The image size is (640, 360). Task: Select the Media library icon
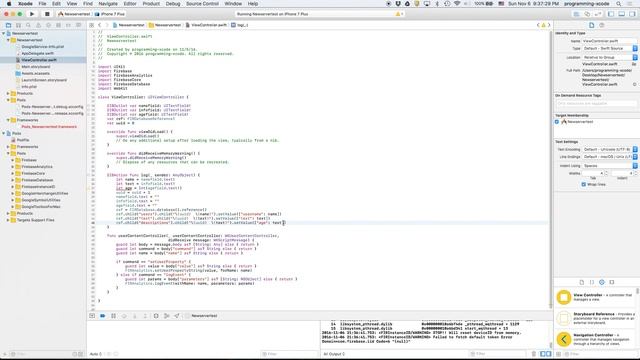coord(611,282)
